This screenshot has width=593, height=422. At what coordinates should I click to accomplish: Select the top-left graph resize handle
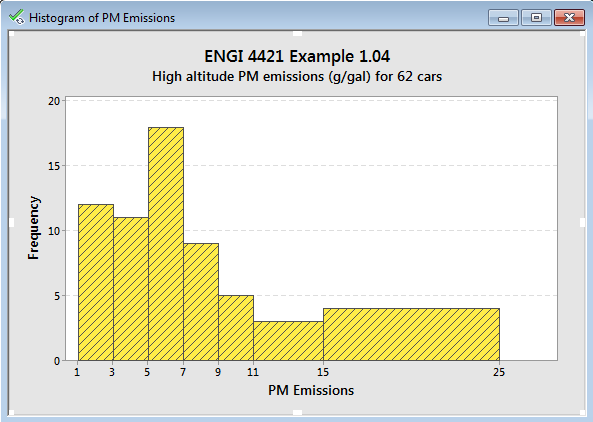(11, 34)
